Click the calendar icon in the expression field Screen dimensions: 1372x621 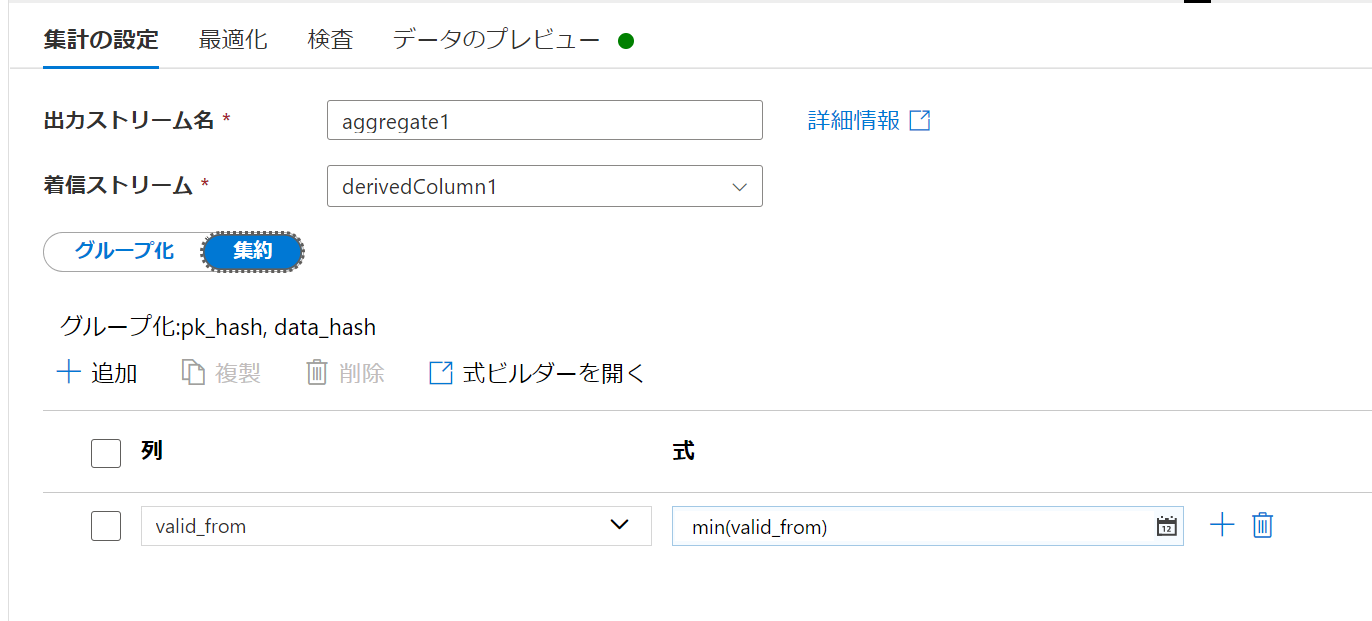point(1166,526)
